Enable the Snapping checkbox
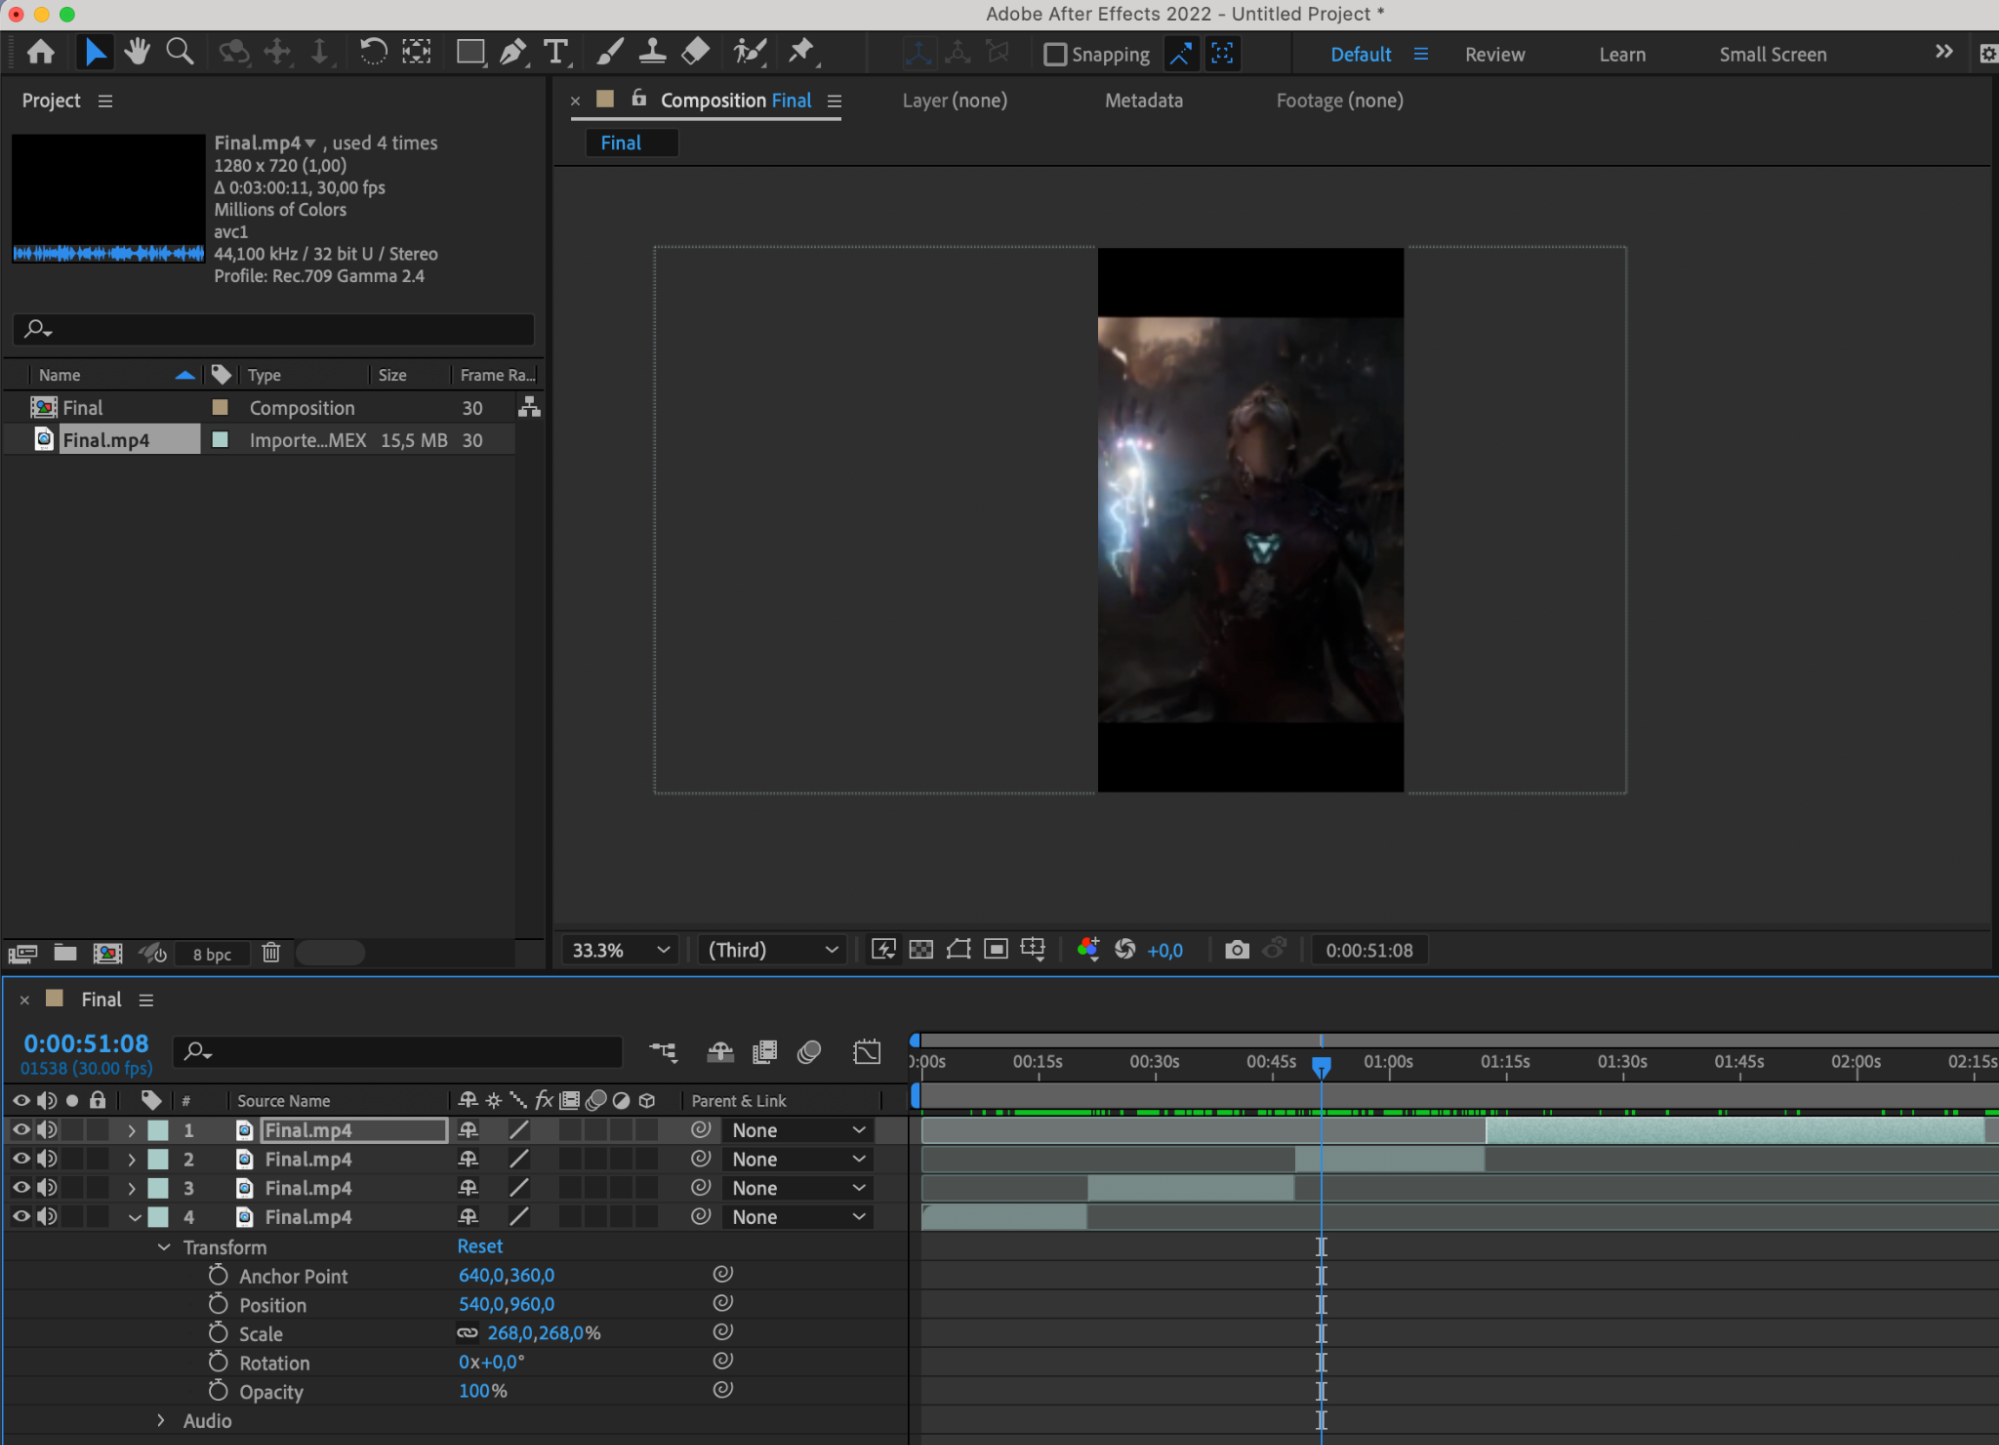 pos(1055,54)
